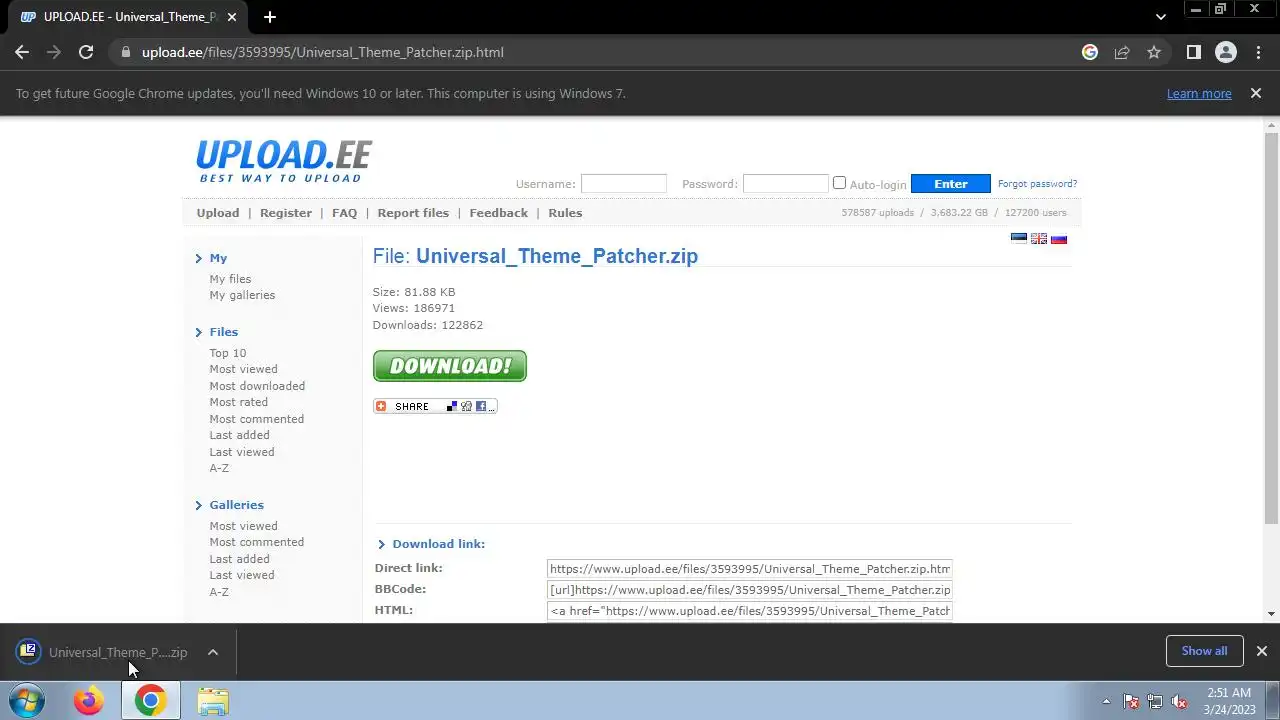Select the HTML code text field
This screenshot has width=1280, height=720.
[x=750, y=611]
